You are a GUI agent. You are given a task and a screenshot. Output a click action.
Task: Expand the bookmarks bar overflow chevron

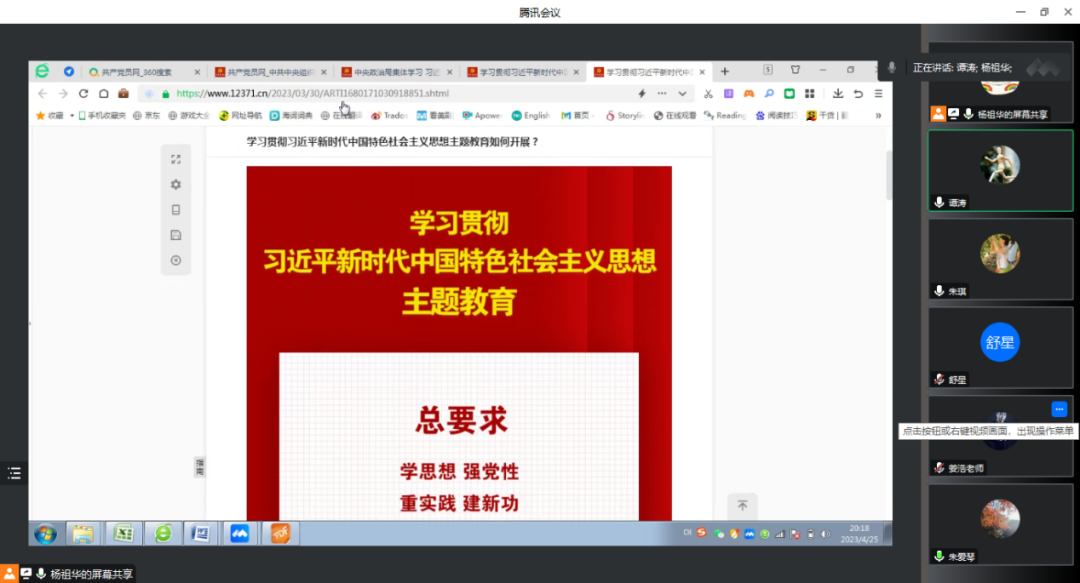point(878,115)
